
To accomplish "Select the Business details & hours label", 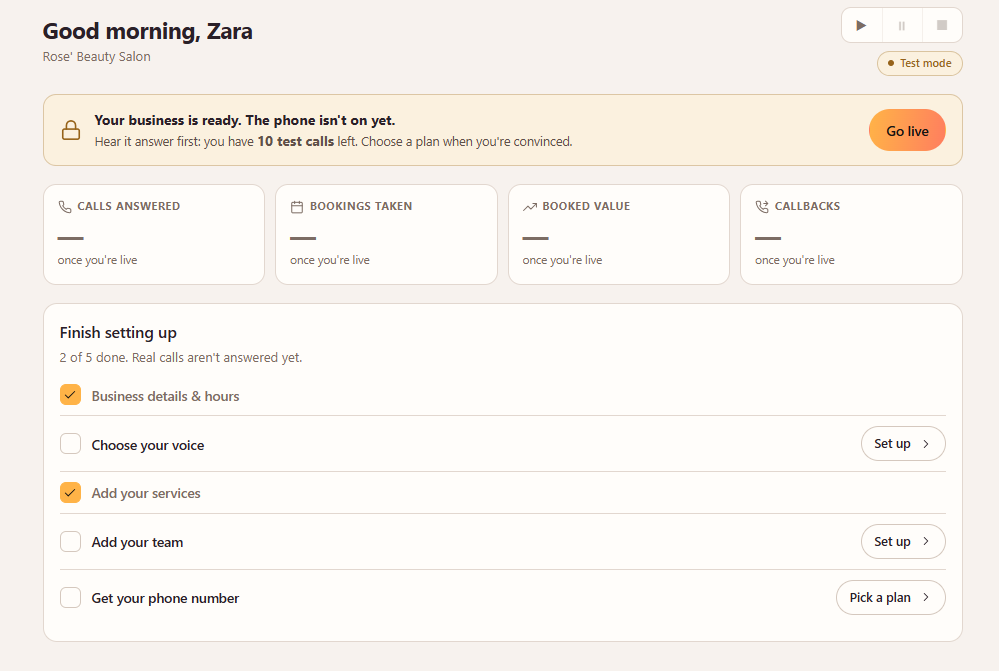I will tap(166, 396).
